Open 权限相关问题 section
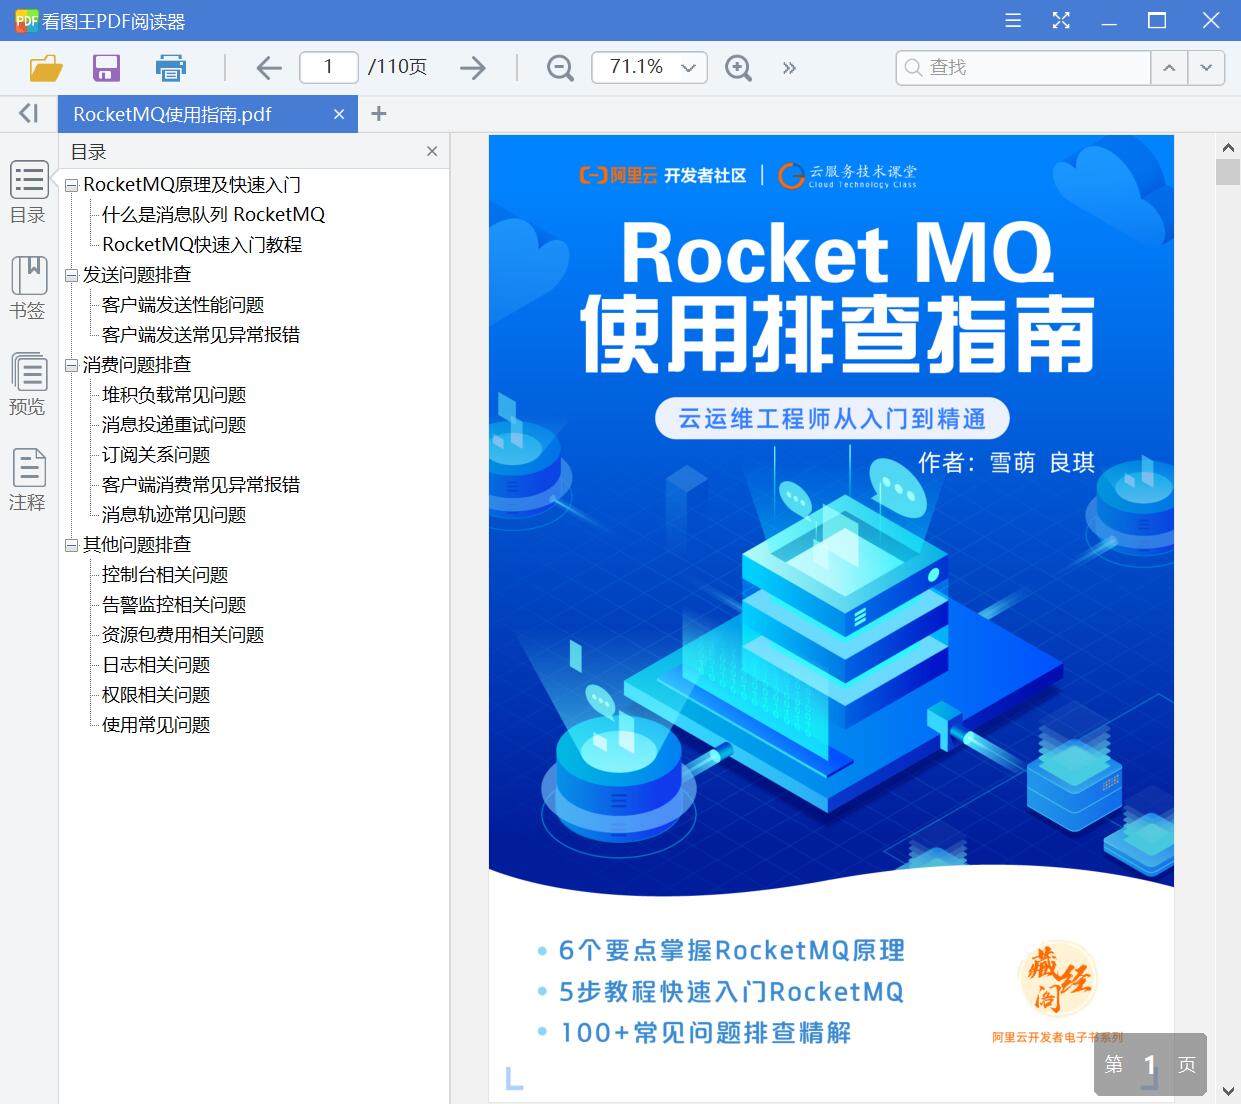Image resolution: width=1241 pixels, height=1104 pixels. coord(156,695)
